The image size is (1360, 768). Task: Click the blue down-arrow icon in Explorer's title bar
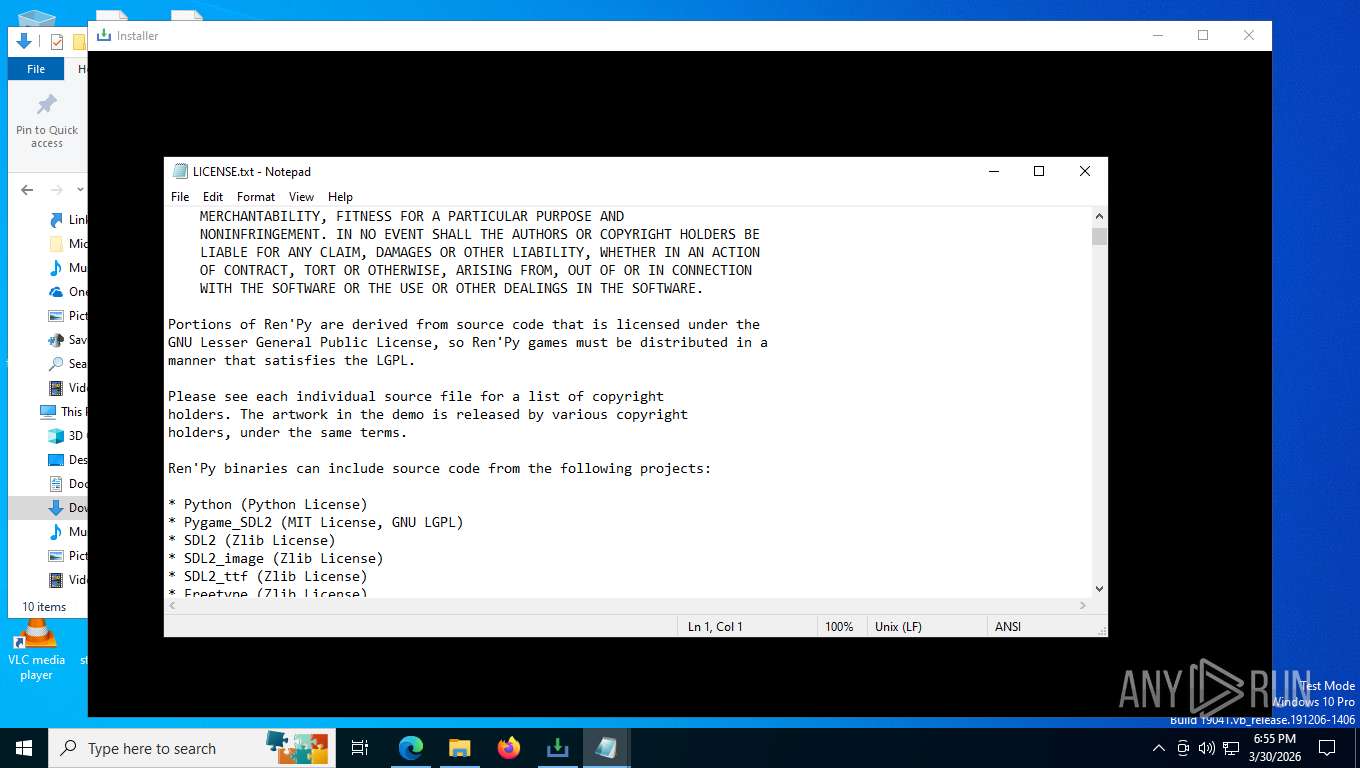click(x=24, y=41)
